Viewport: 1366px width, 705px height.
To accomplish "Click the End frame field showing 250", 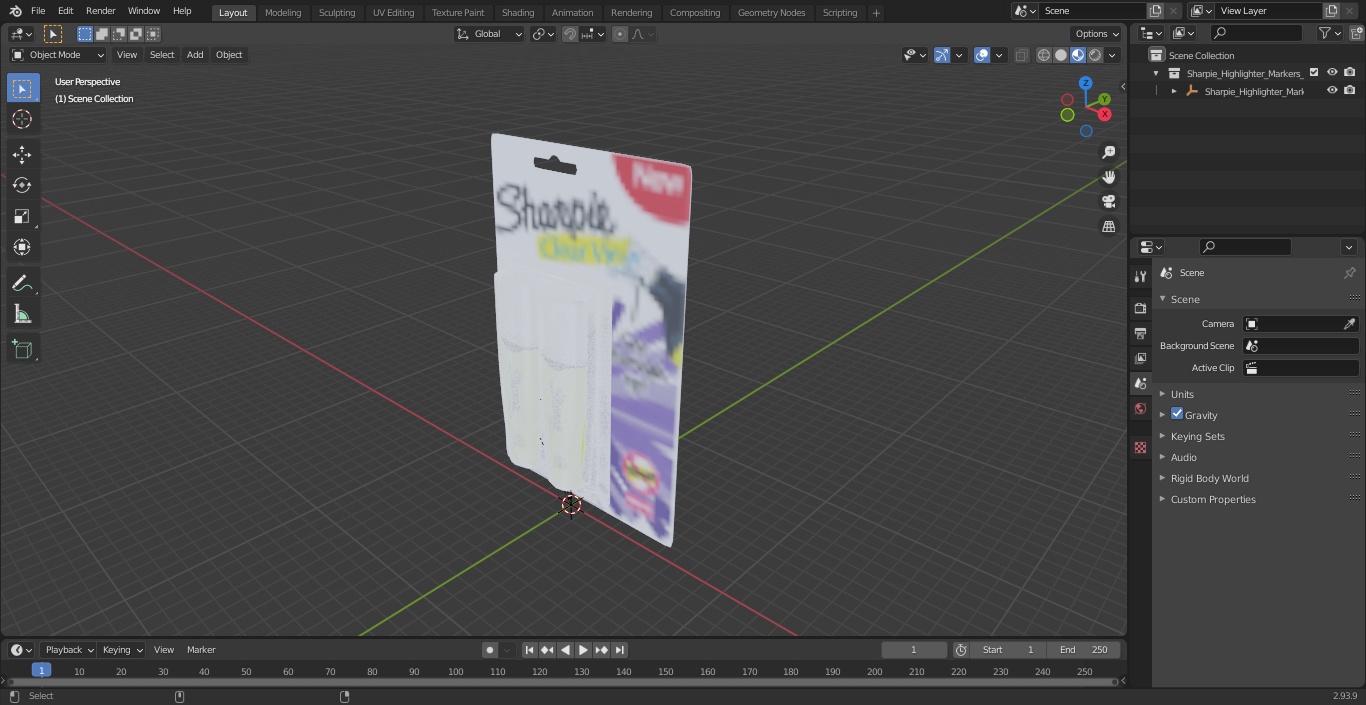I will (x=1084, y=650).
